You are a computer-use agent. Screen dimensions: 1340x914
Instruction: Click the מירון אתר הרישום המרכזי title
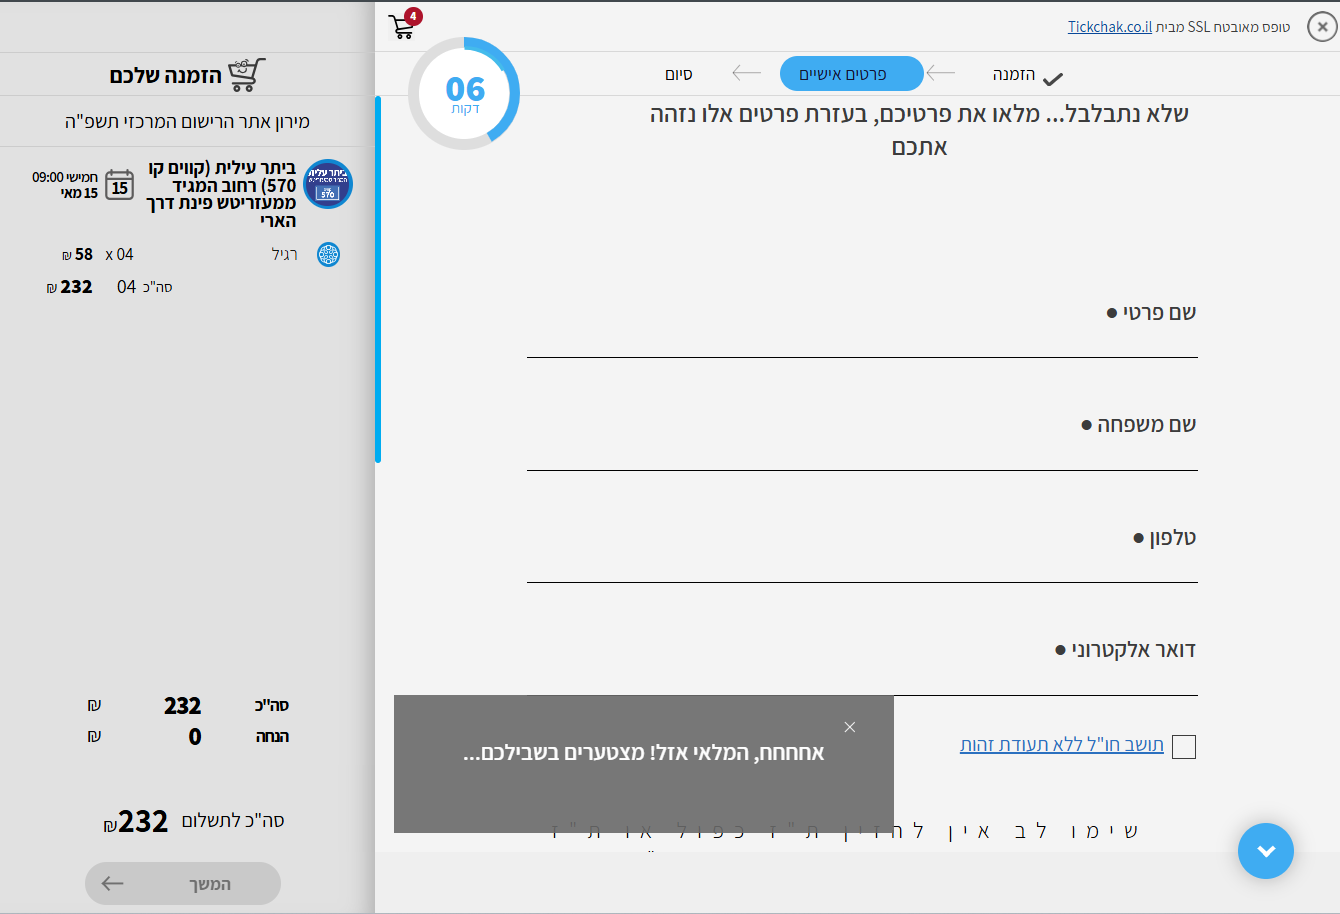point(187,122)
